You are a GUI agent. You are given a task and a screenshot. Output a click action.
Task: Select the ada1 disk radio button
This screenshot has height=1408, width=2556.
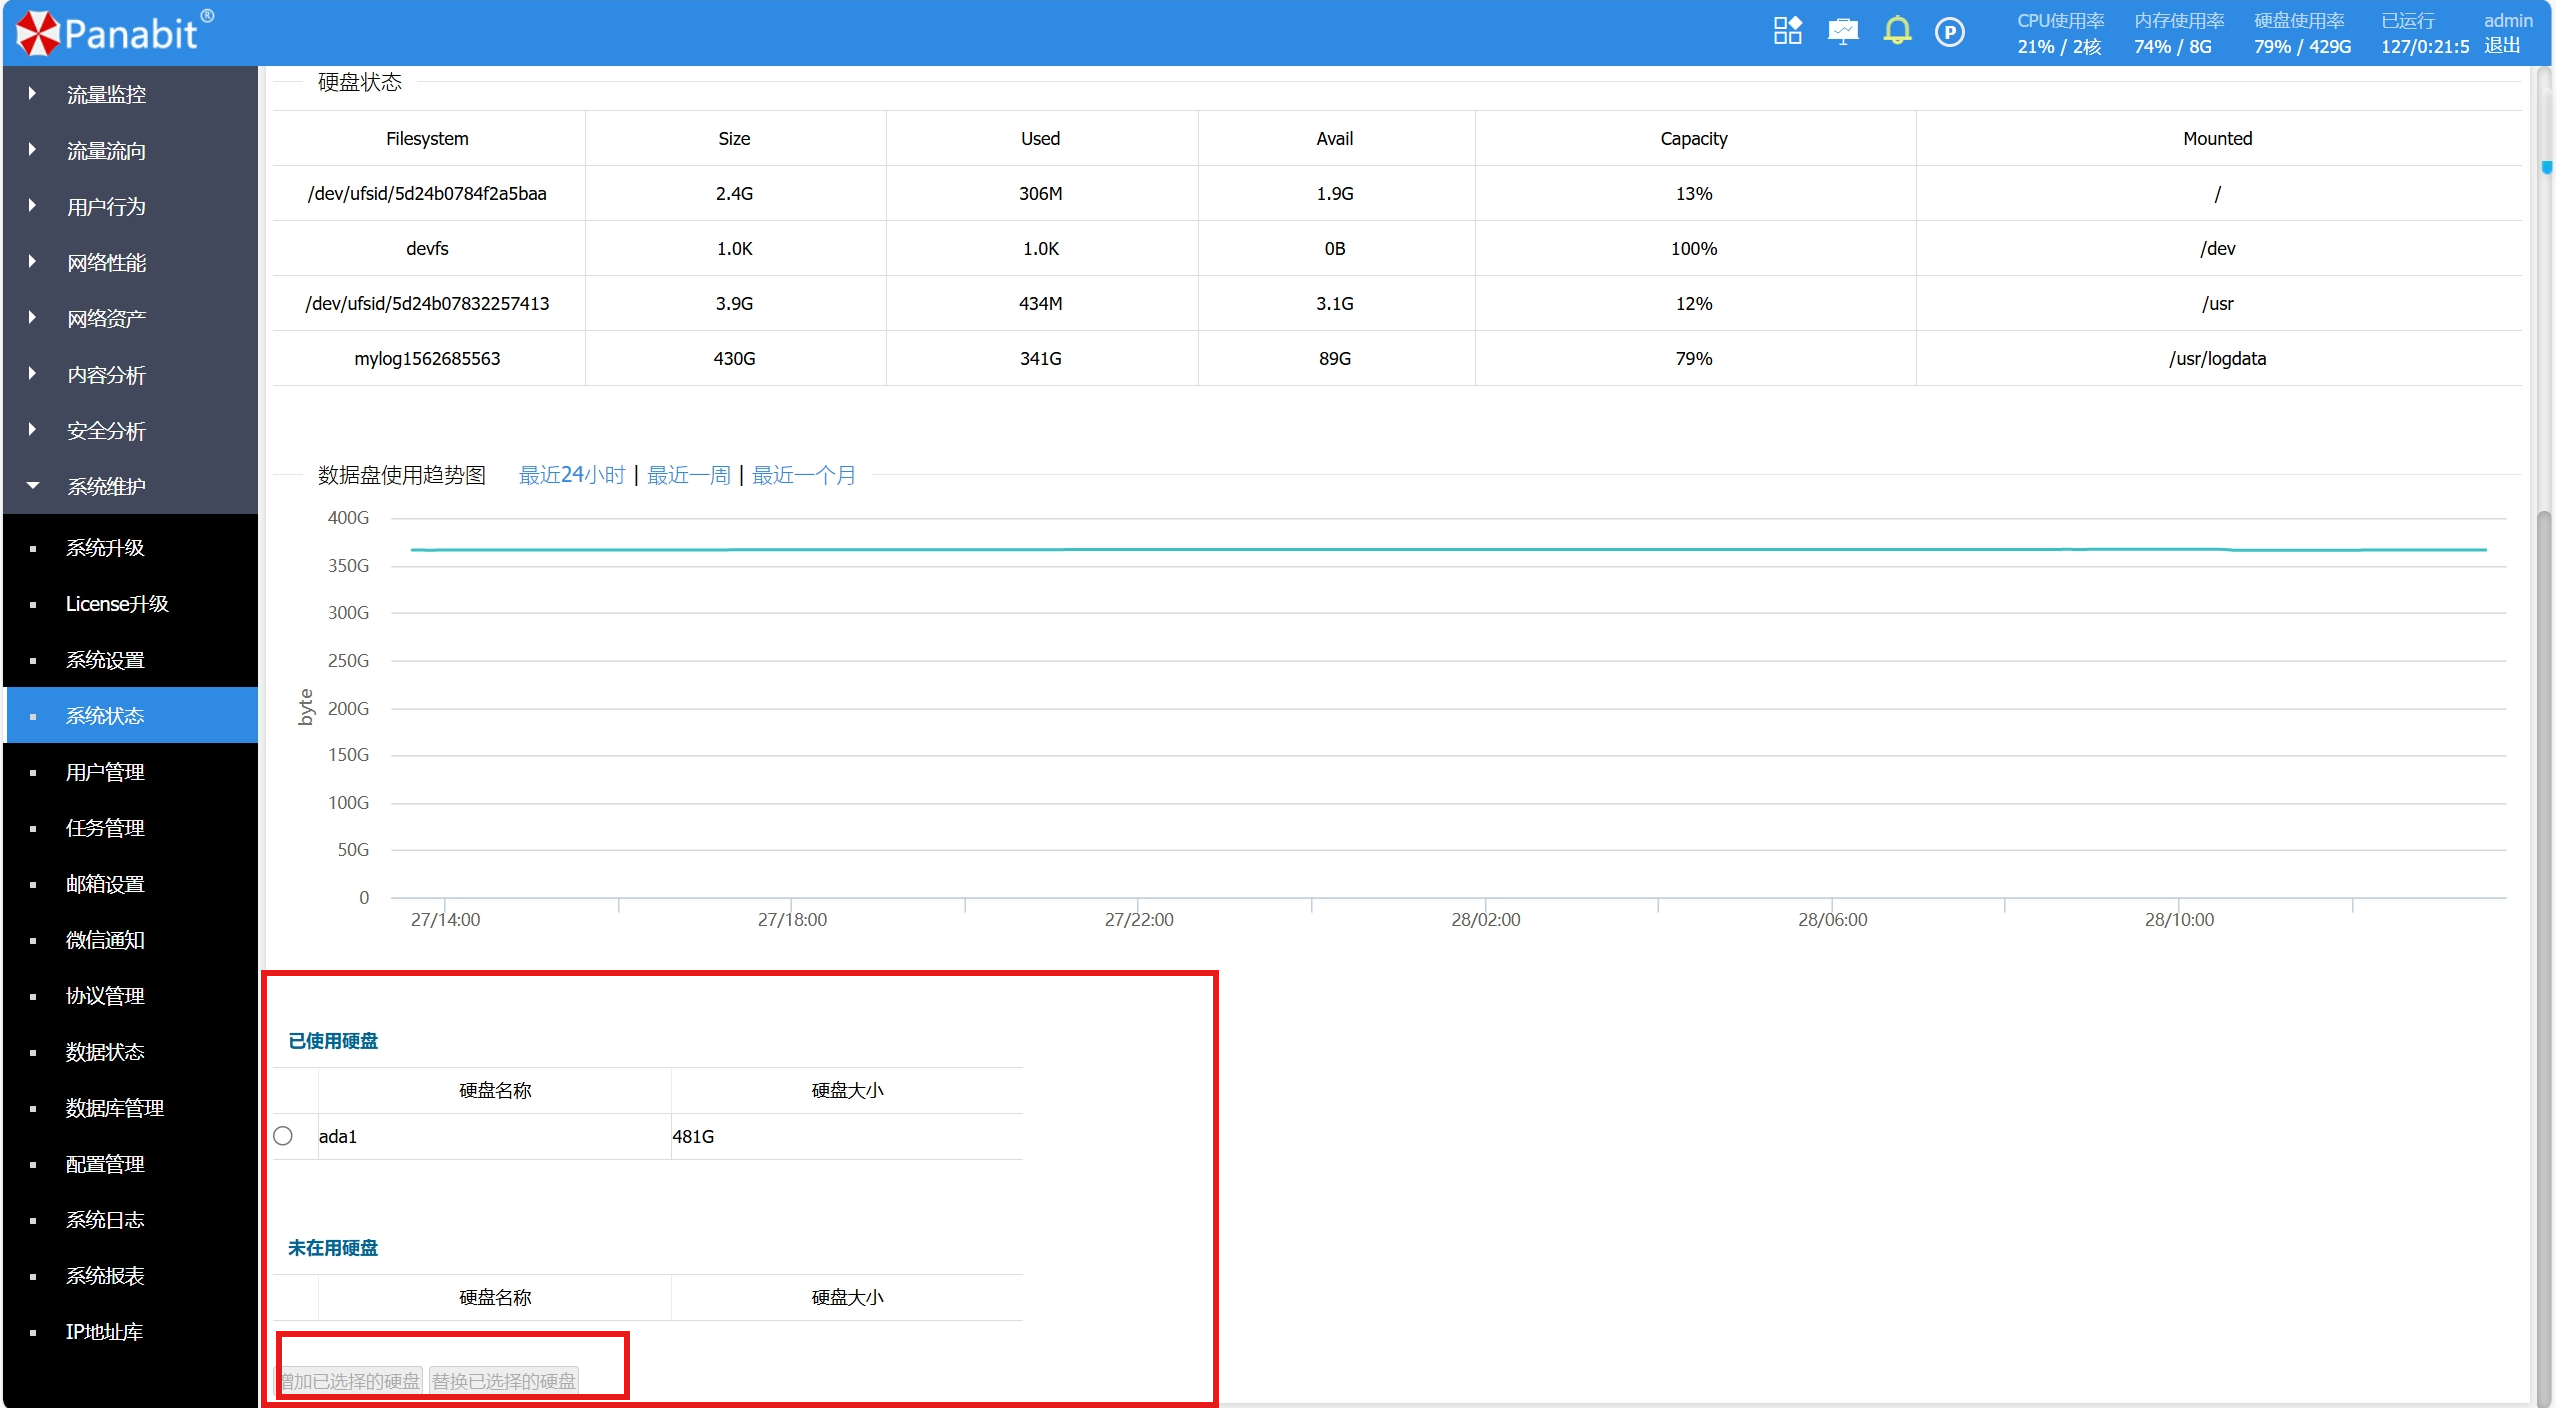click(283, 1136)
